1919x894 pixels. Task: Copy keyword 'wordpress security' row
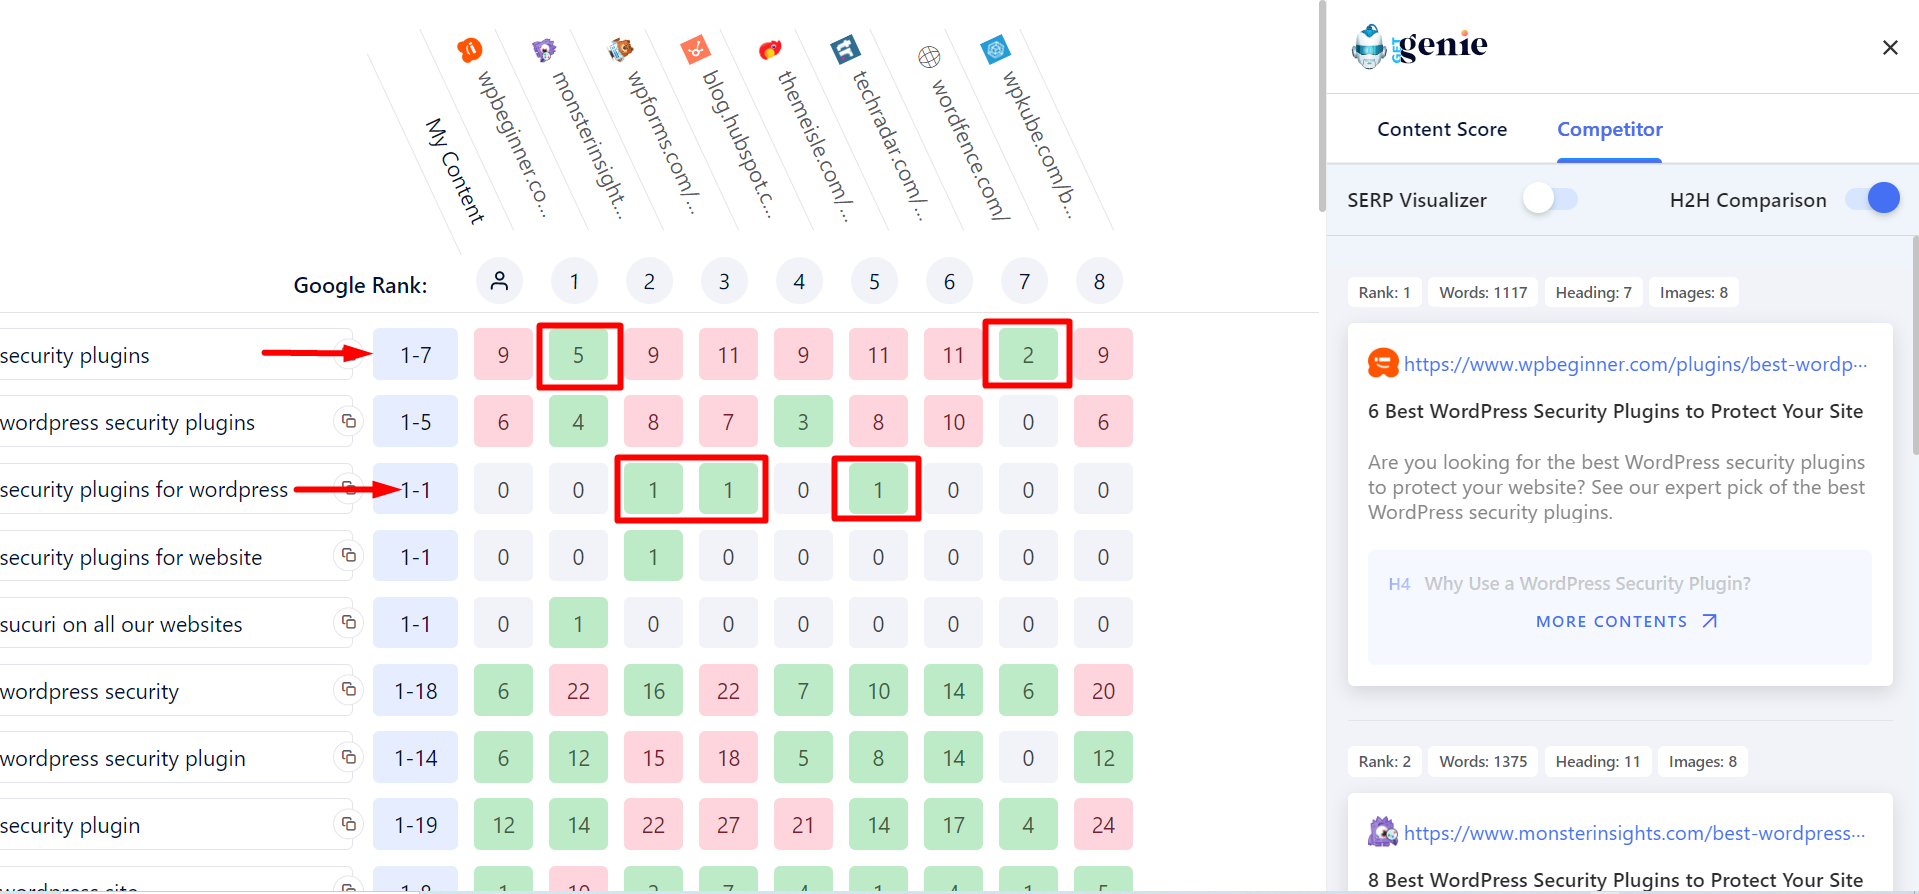tap(348, 689)
